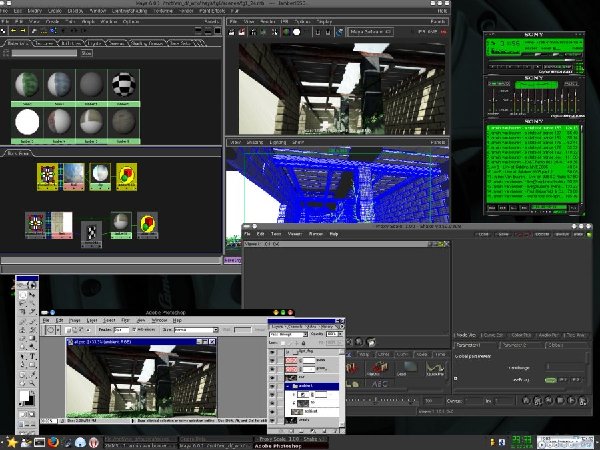Toggle lock all icon in Layers panel

pos(304,343)
